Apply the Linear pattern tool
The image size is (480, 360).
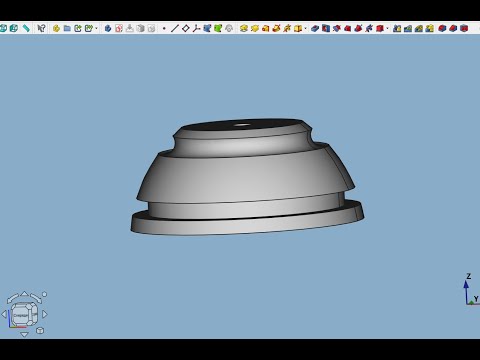point(408,28)
